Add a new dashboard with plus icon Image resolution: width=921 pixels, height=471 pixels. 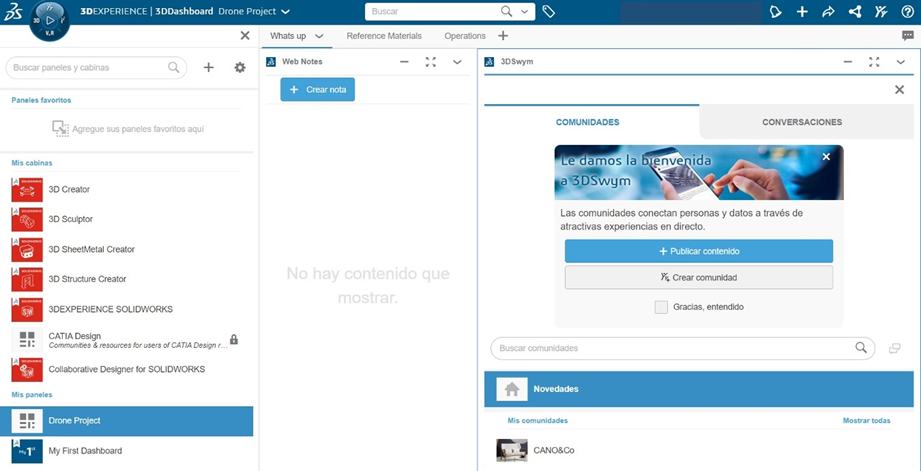pos(209,68)
